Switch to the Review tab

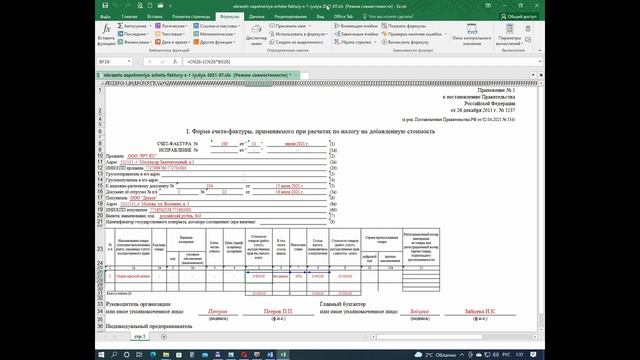point(290,17)
